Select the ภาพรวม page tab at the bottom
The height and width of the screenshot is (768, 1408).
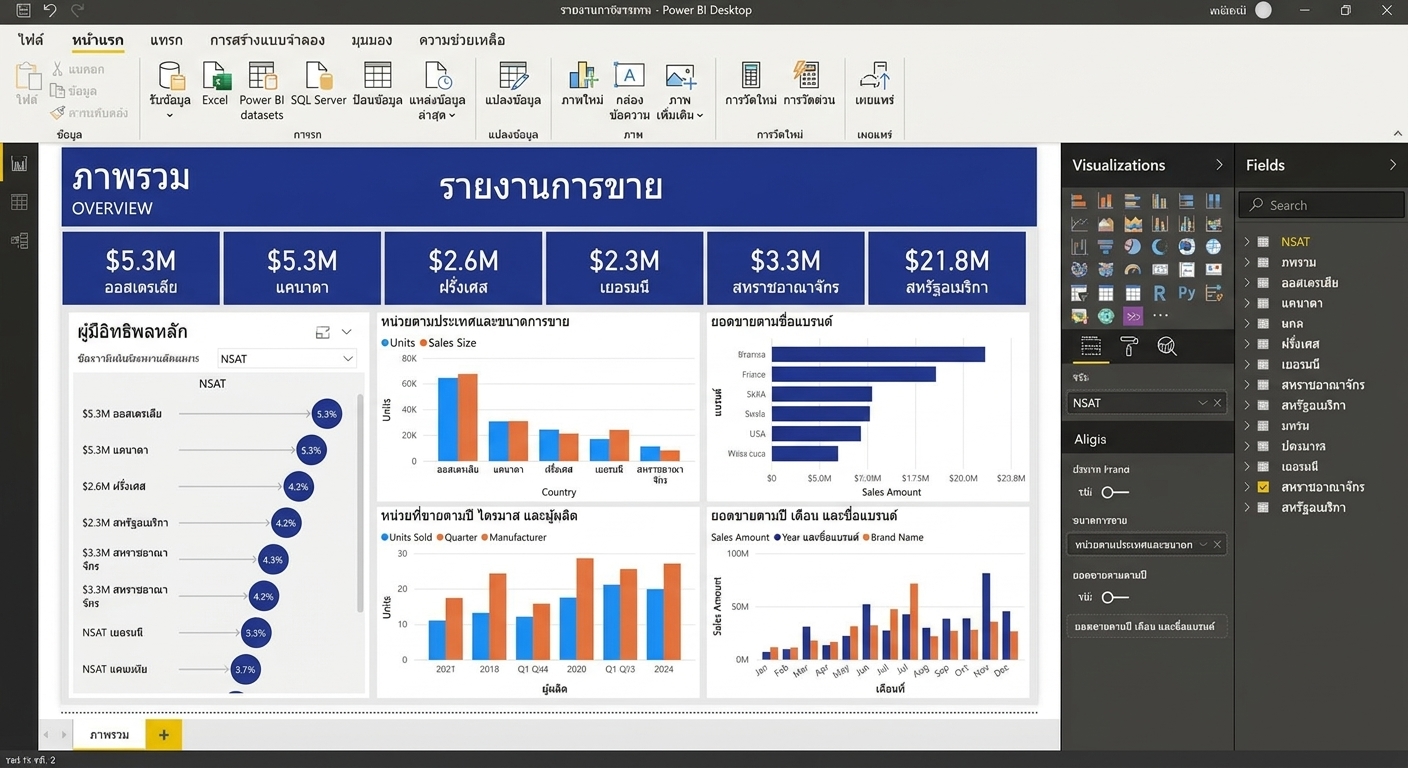click(x=109, y=735)
